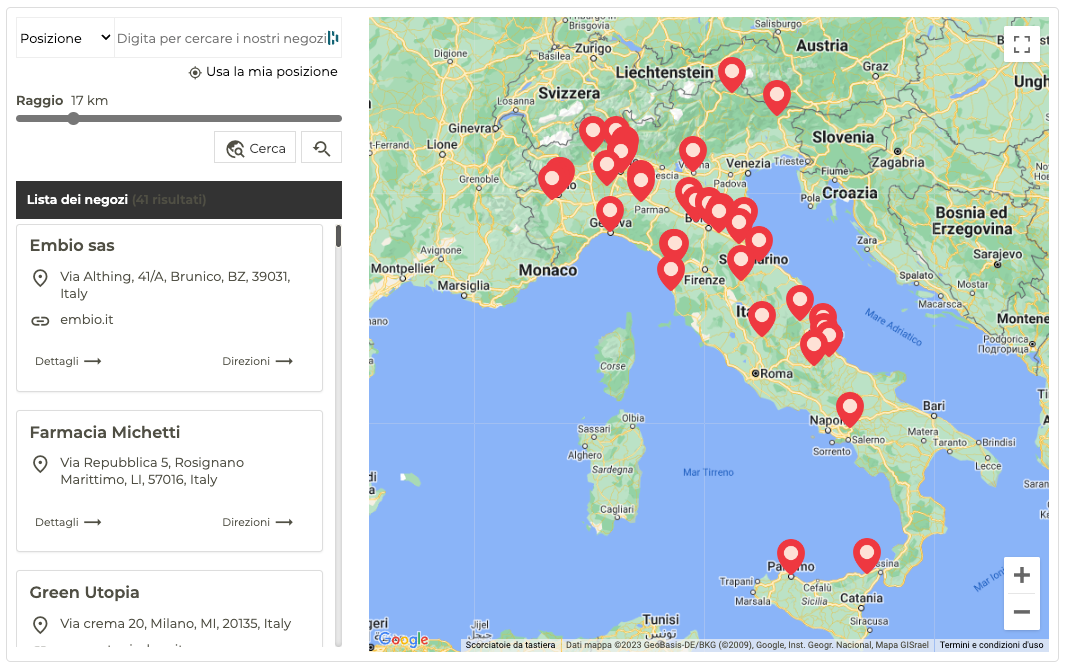The height and width of the screenshot is (670, 1067).
Task: Click Usa la mia posizione
Action: (x=264, y=72)
